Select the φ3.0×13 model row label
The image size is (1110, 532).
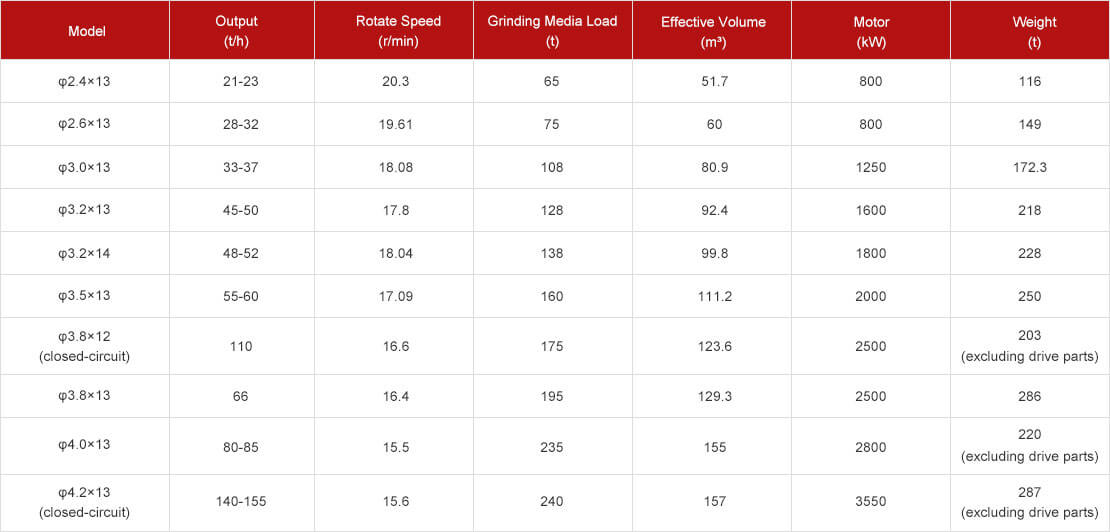click(85, 168)
